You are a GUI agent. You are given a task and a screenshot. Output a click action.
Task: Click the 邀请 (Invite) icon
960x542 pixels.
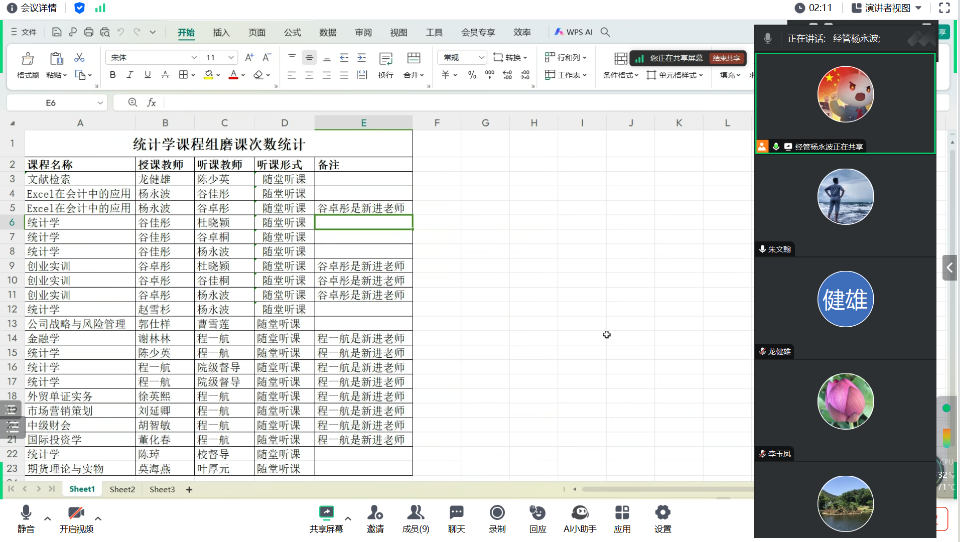coord(375,517)
